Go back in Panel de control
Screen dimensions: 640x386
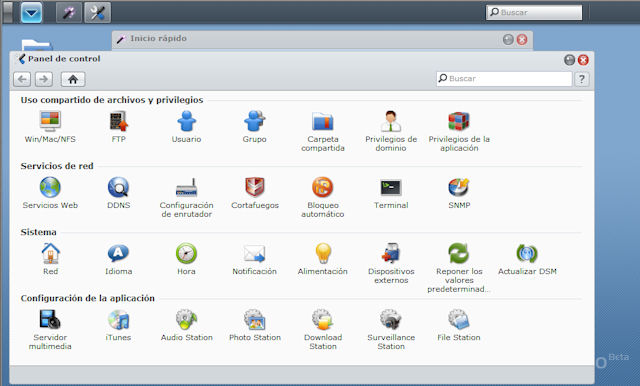point(22,79)
